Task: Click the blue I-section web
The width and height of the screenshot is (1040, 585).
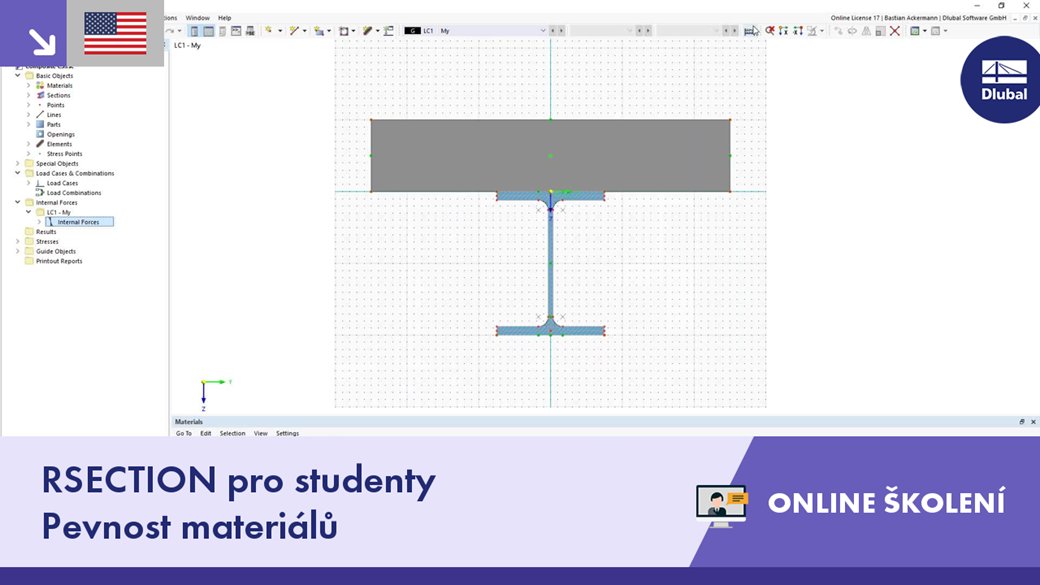Action: coord(551,265)
